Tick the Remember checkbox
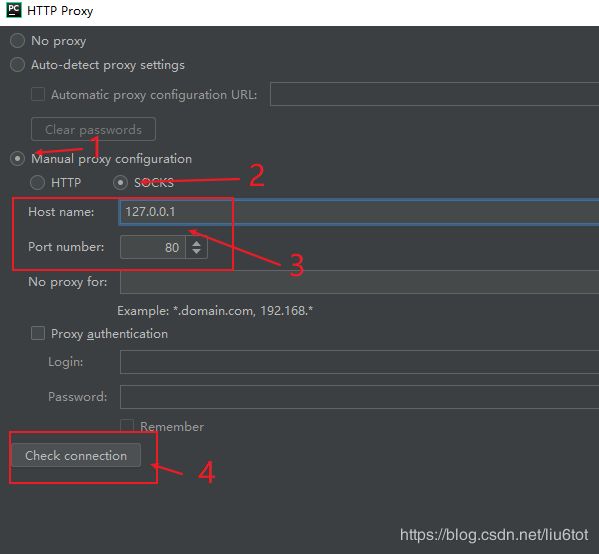Viewport: 599px width, 554px height. pos(127,426)
